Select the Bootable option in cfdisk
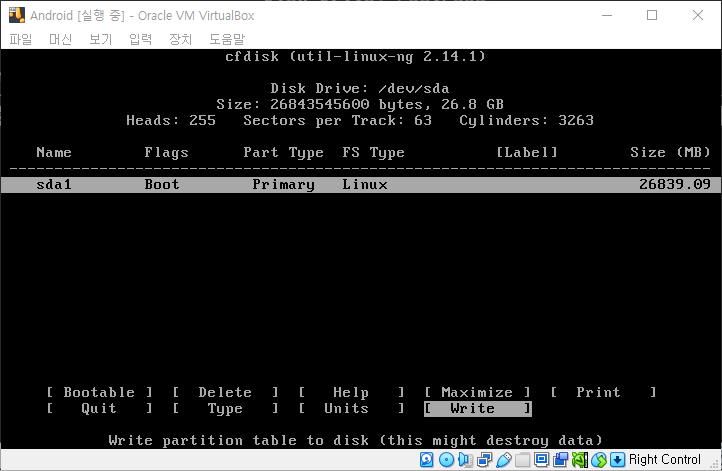 coord(99,392)
